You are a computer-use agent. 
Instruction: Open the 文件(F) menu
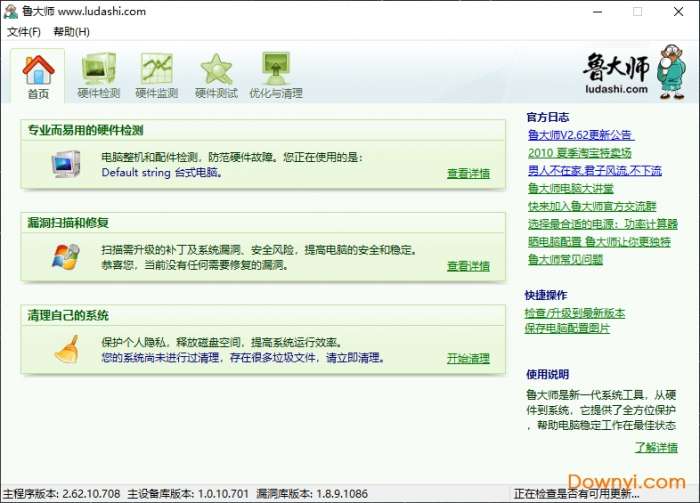[x=24, y=32]
